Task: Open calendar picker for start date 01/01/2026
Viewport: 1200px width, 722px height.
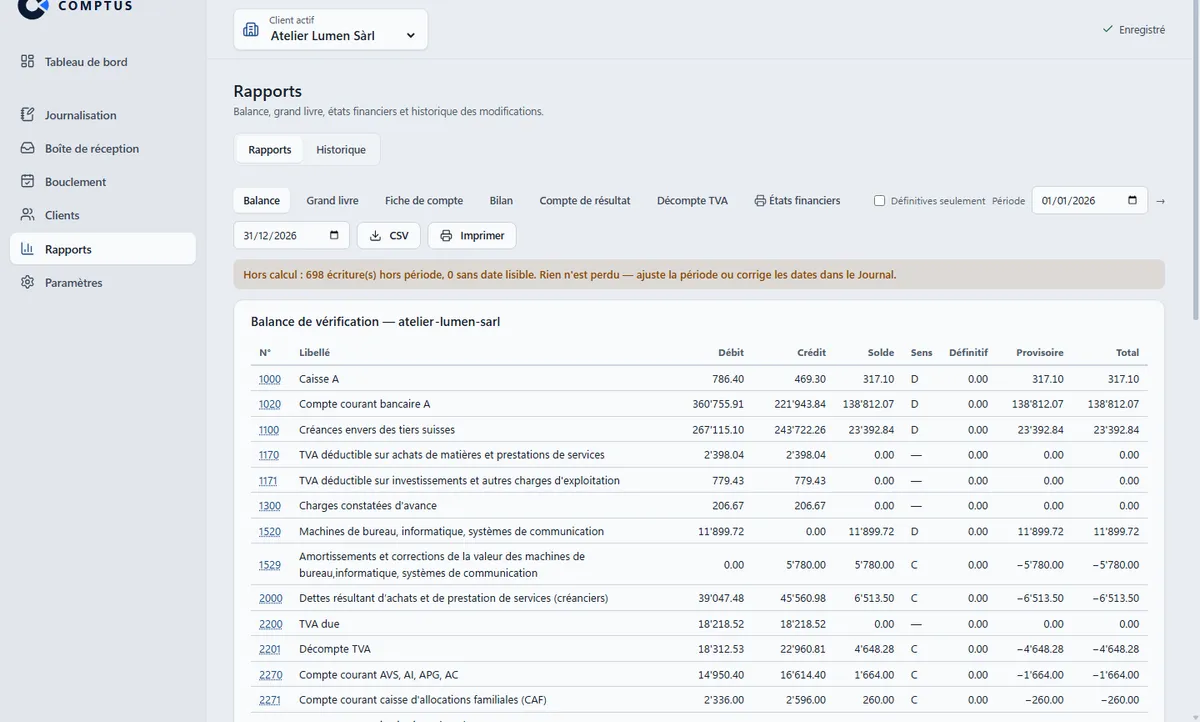Action: pyautogui.click(x=1132, y=200)
